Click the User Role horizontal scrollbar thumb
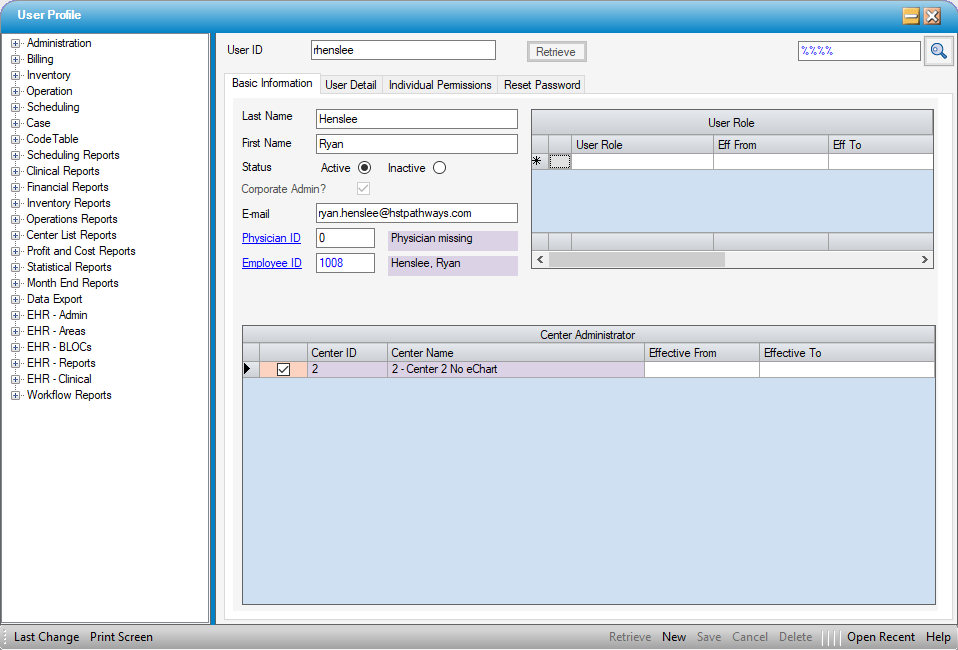Screen dimensions: 958x650 click(x=636, y=260)
